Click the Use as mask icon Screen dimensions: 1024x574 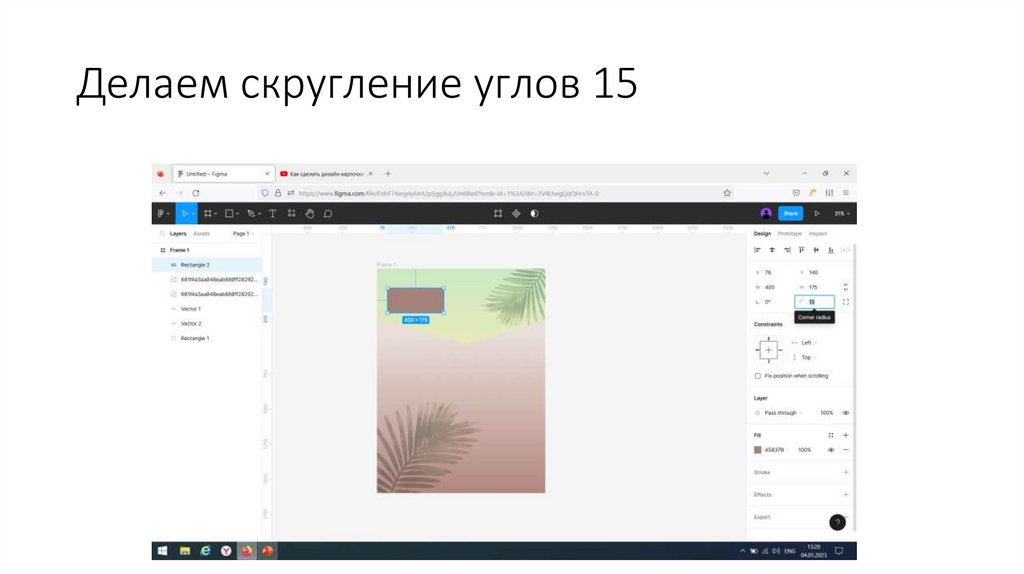[534, 214]
